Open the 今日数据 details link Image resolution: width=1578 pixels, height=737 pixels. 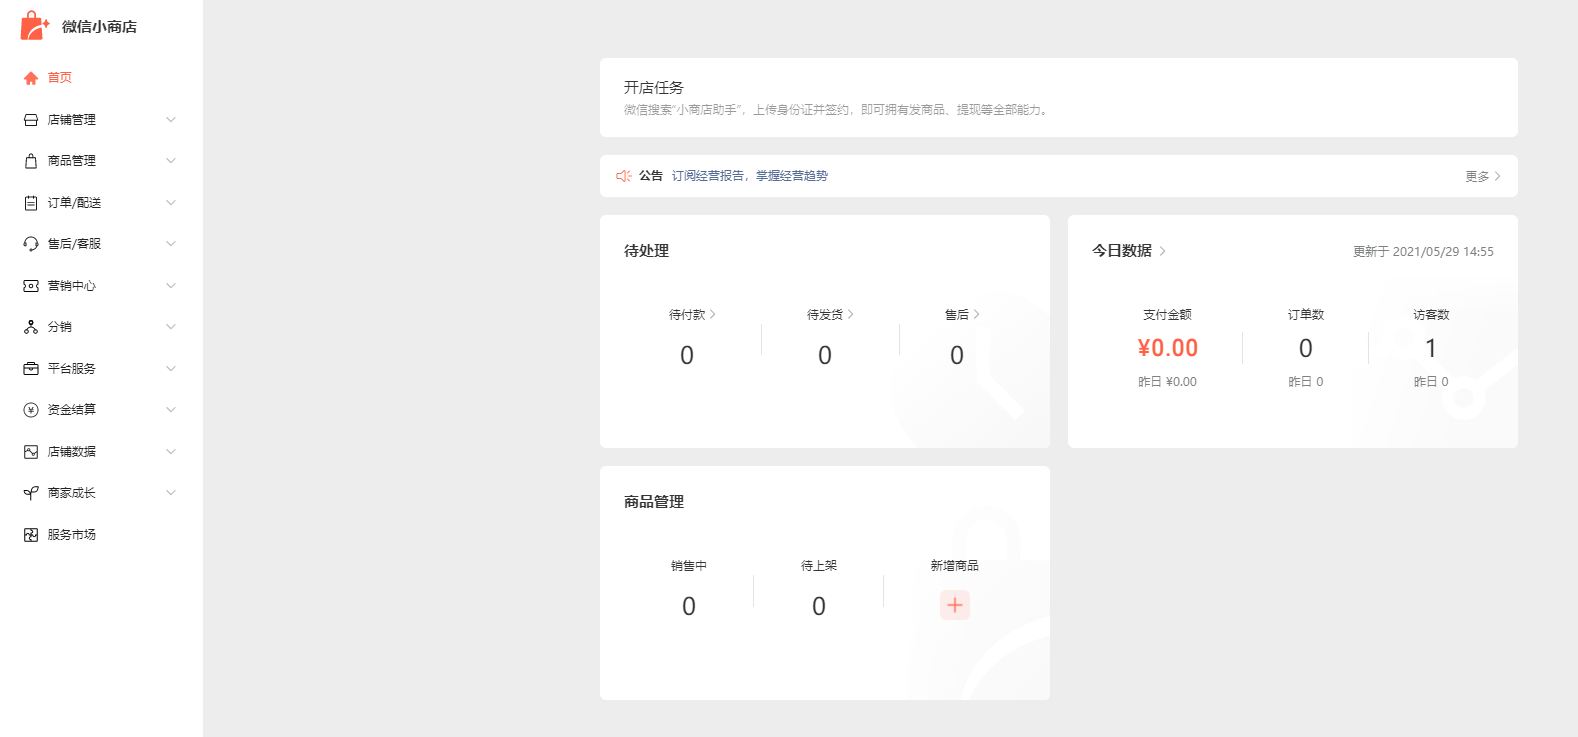1129,251
